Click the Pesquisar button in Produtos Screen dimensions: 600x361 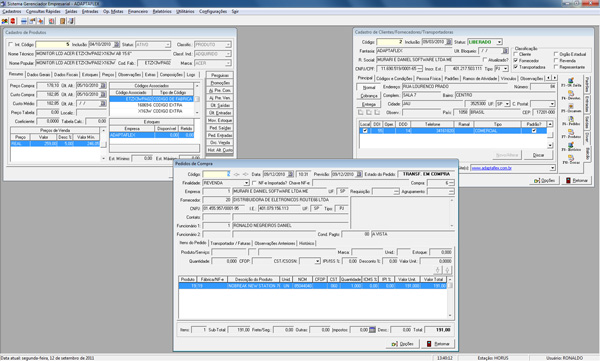[x=220, y=75]
